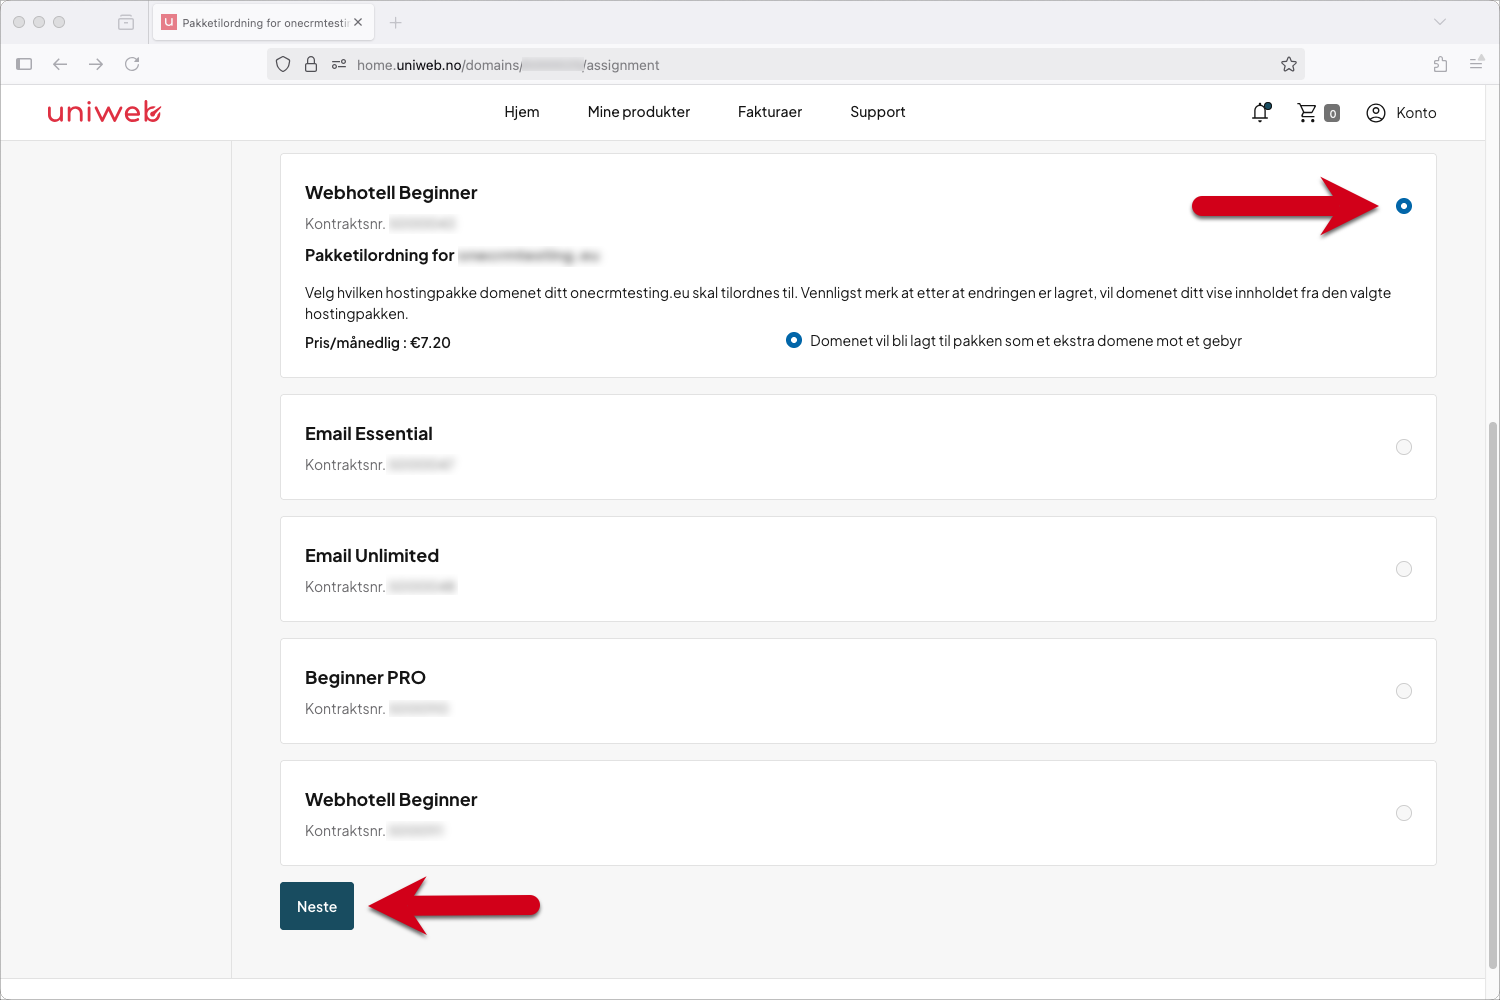1500x1000 pixels.
Task: Go to Fakturaer page
Action: pos(770,112)
